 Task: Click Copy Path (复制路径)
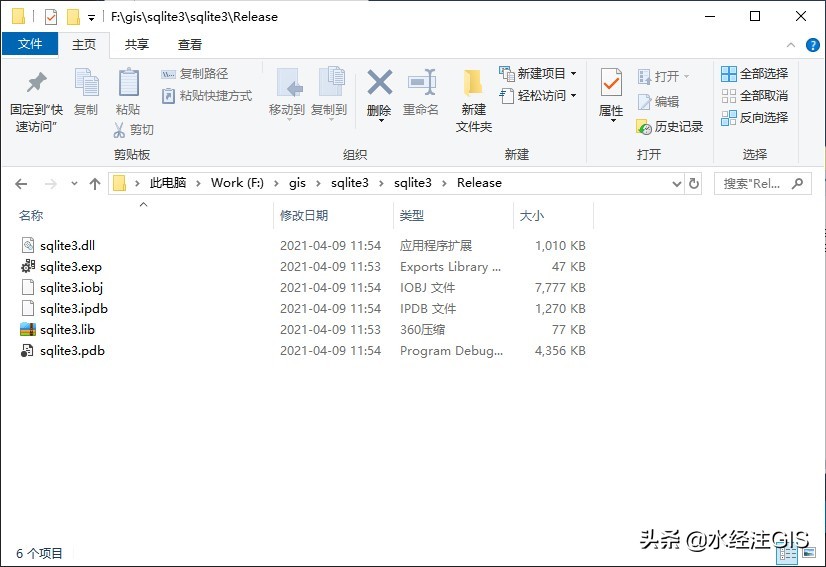click(194, 74)
